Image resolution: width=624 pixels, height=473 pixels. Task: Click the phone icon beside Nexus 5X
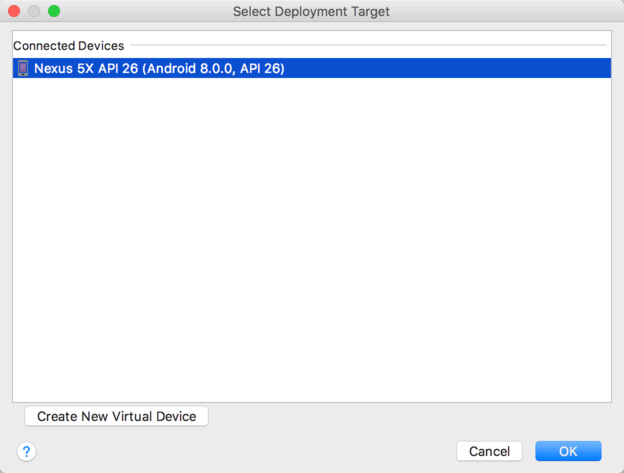tap(23, 69)
